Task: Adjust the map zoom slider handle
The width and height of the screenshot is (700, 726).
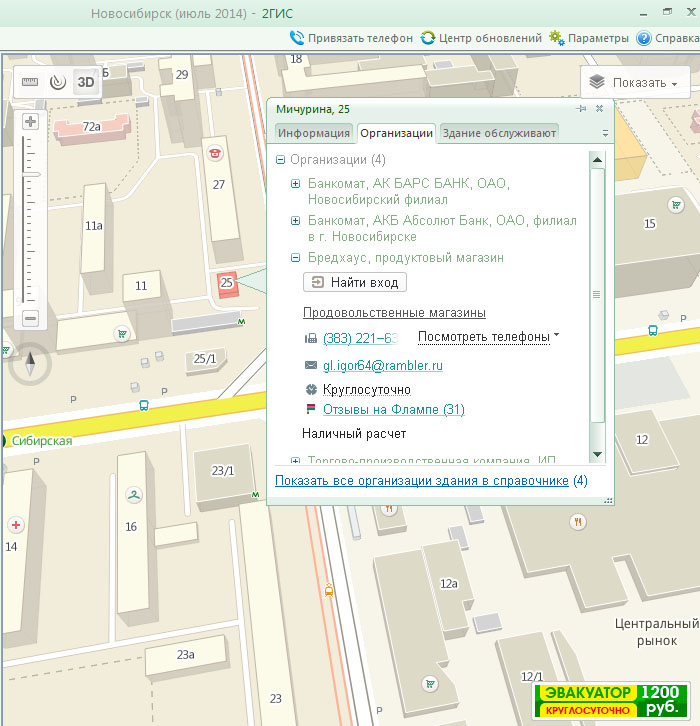Action: pos(31,175)
